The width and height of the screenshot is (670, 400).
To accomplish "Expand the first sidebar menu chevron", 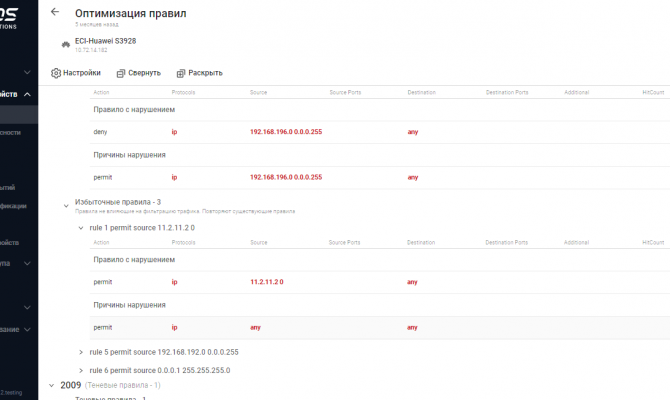I will coord(27,72).
